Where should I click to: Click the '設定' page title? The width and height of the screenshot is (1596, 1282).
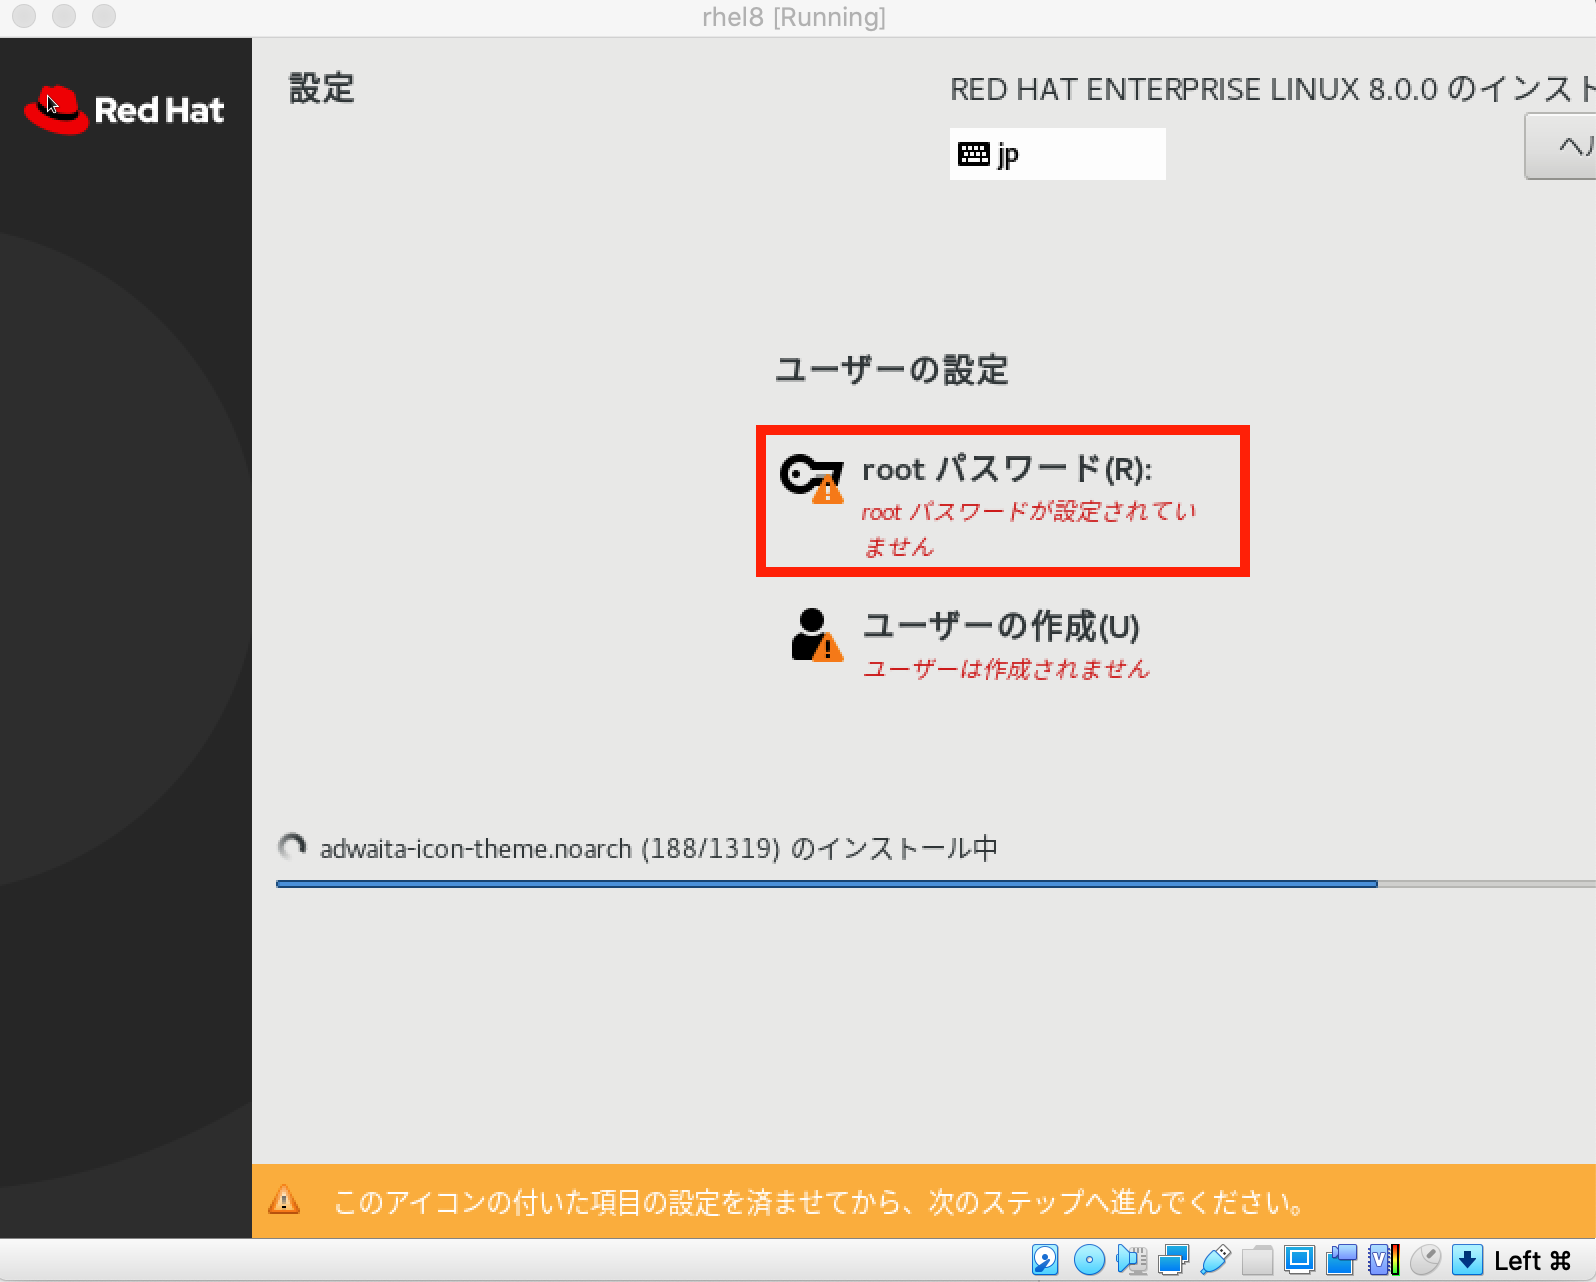coord(321,88)
